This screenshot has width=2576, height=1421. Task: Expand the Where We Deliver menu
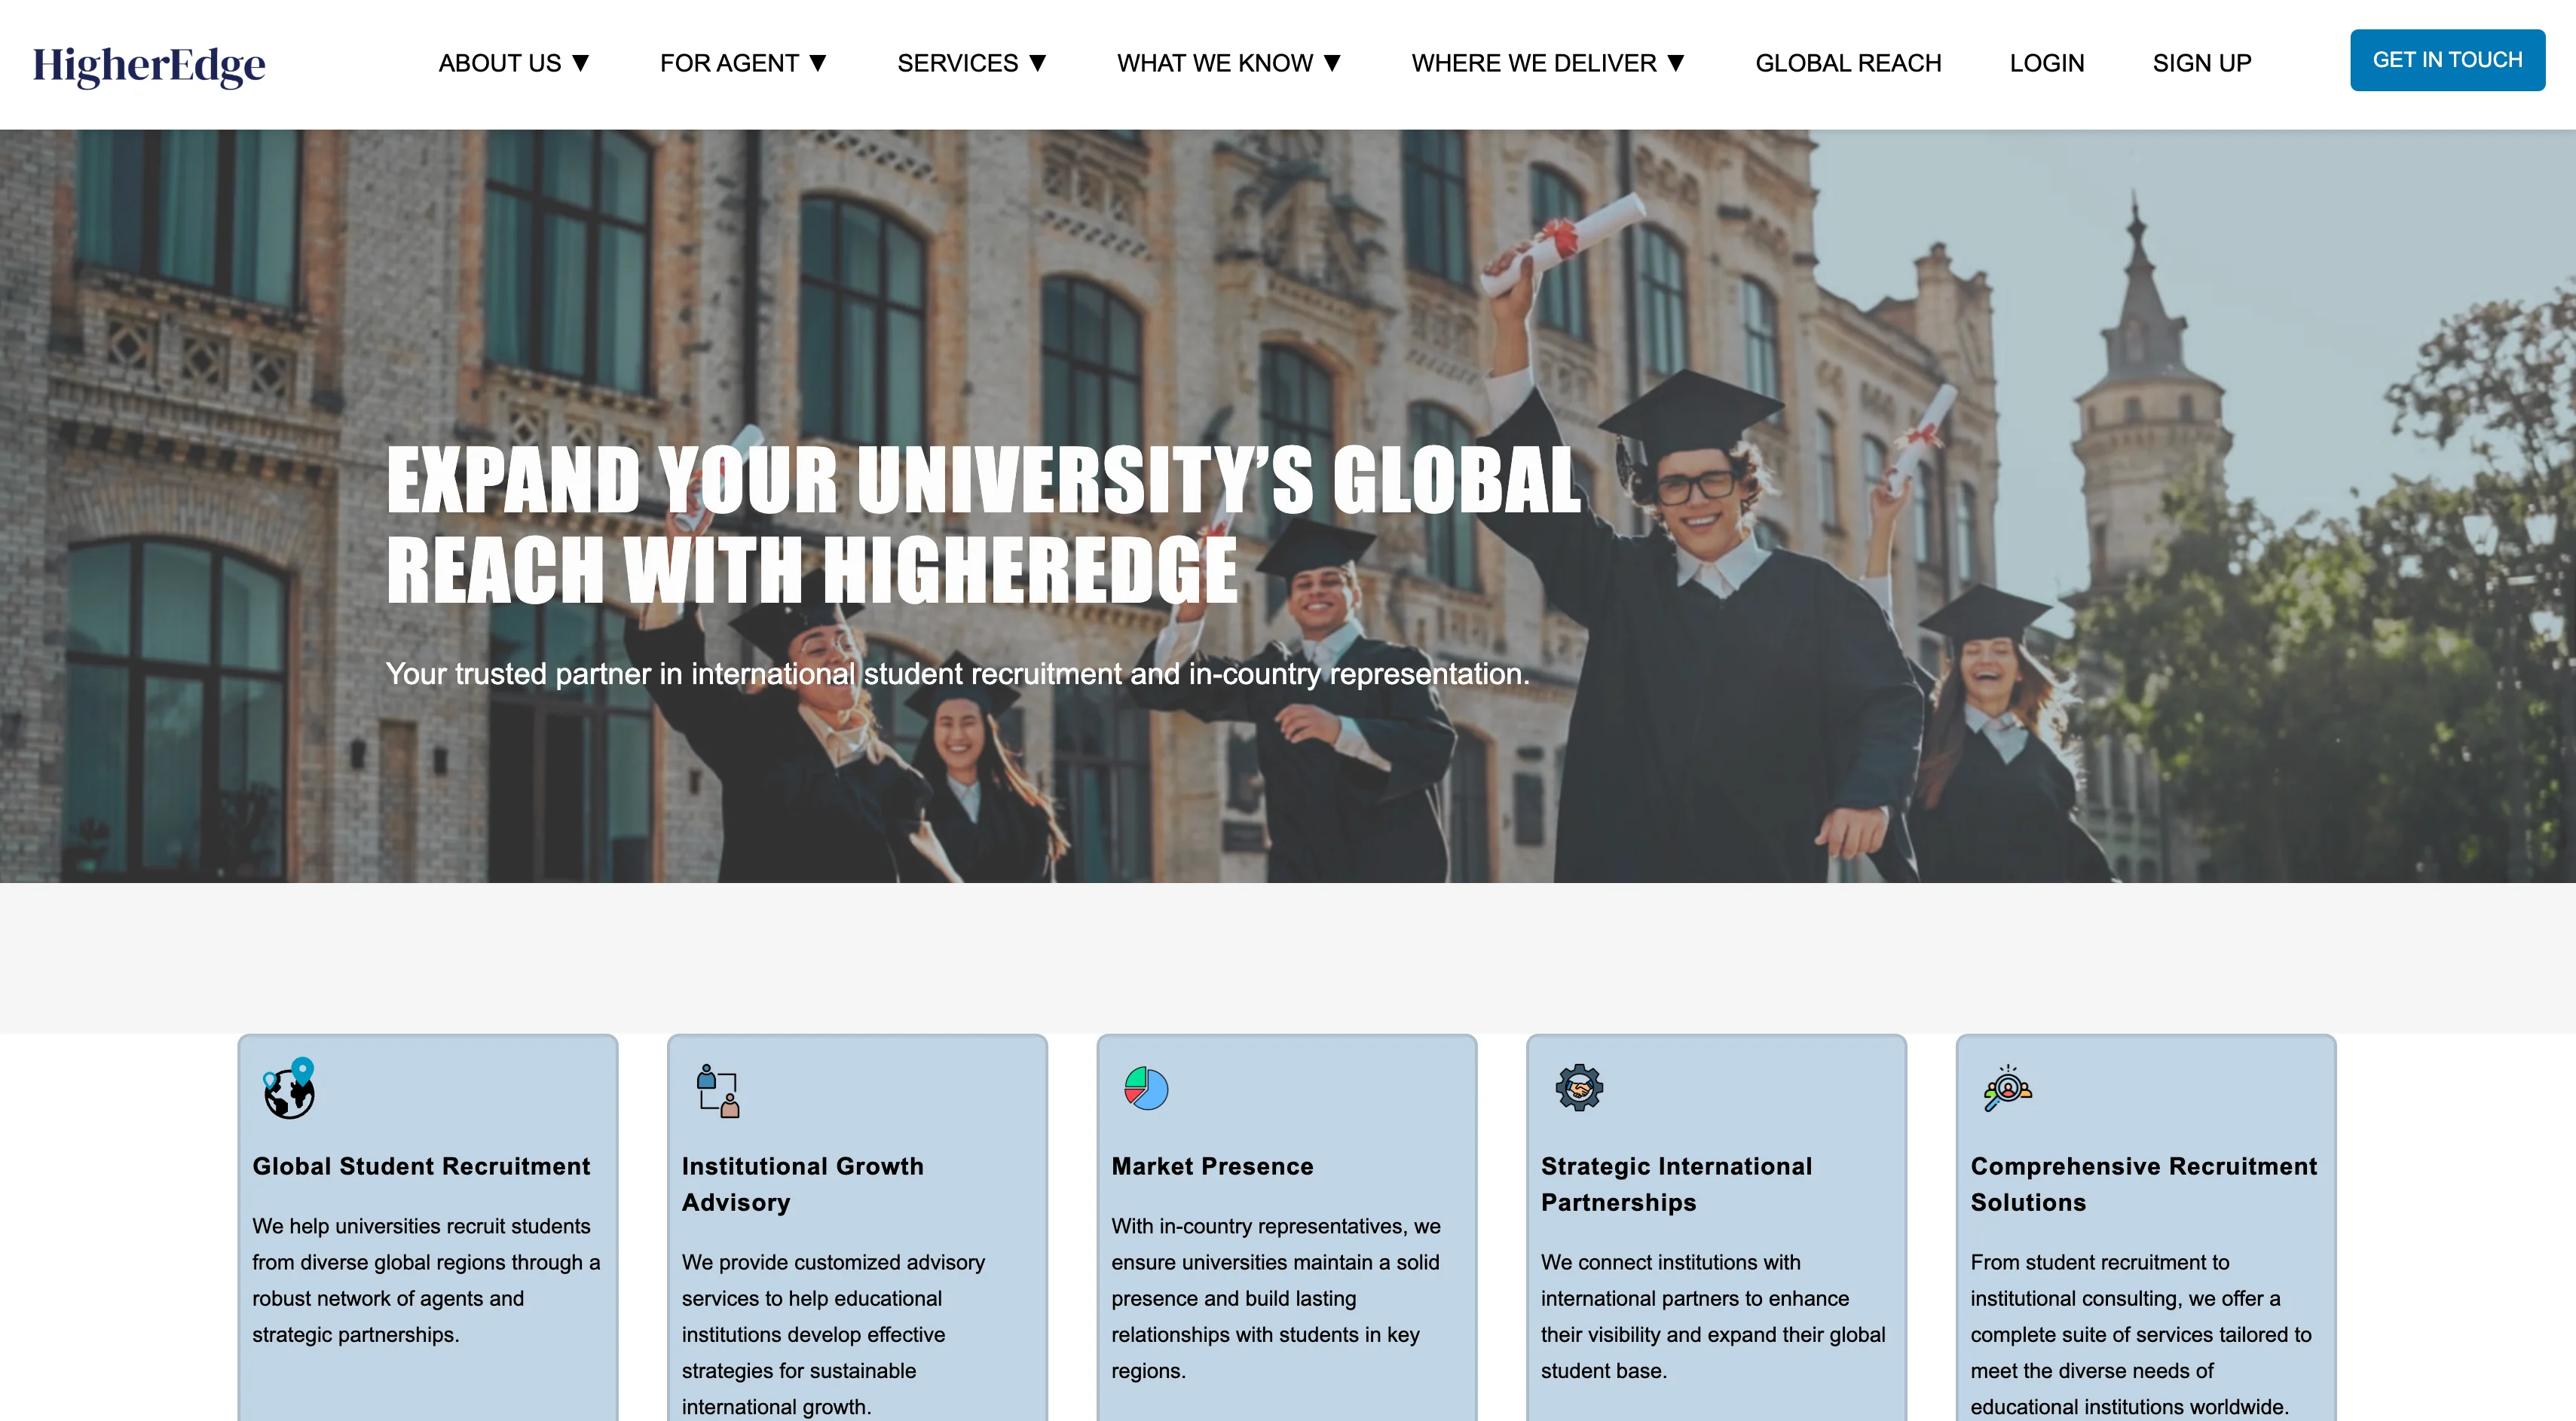click(1548, 63)
